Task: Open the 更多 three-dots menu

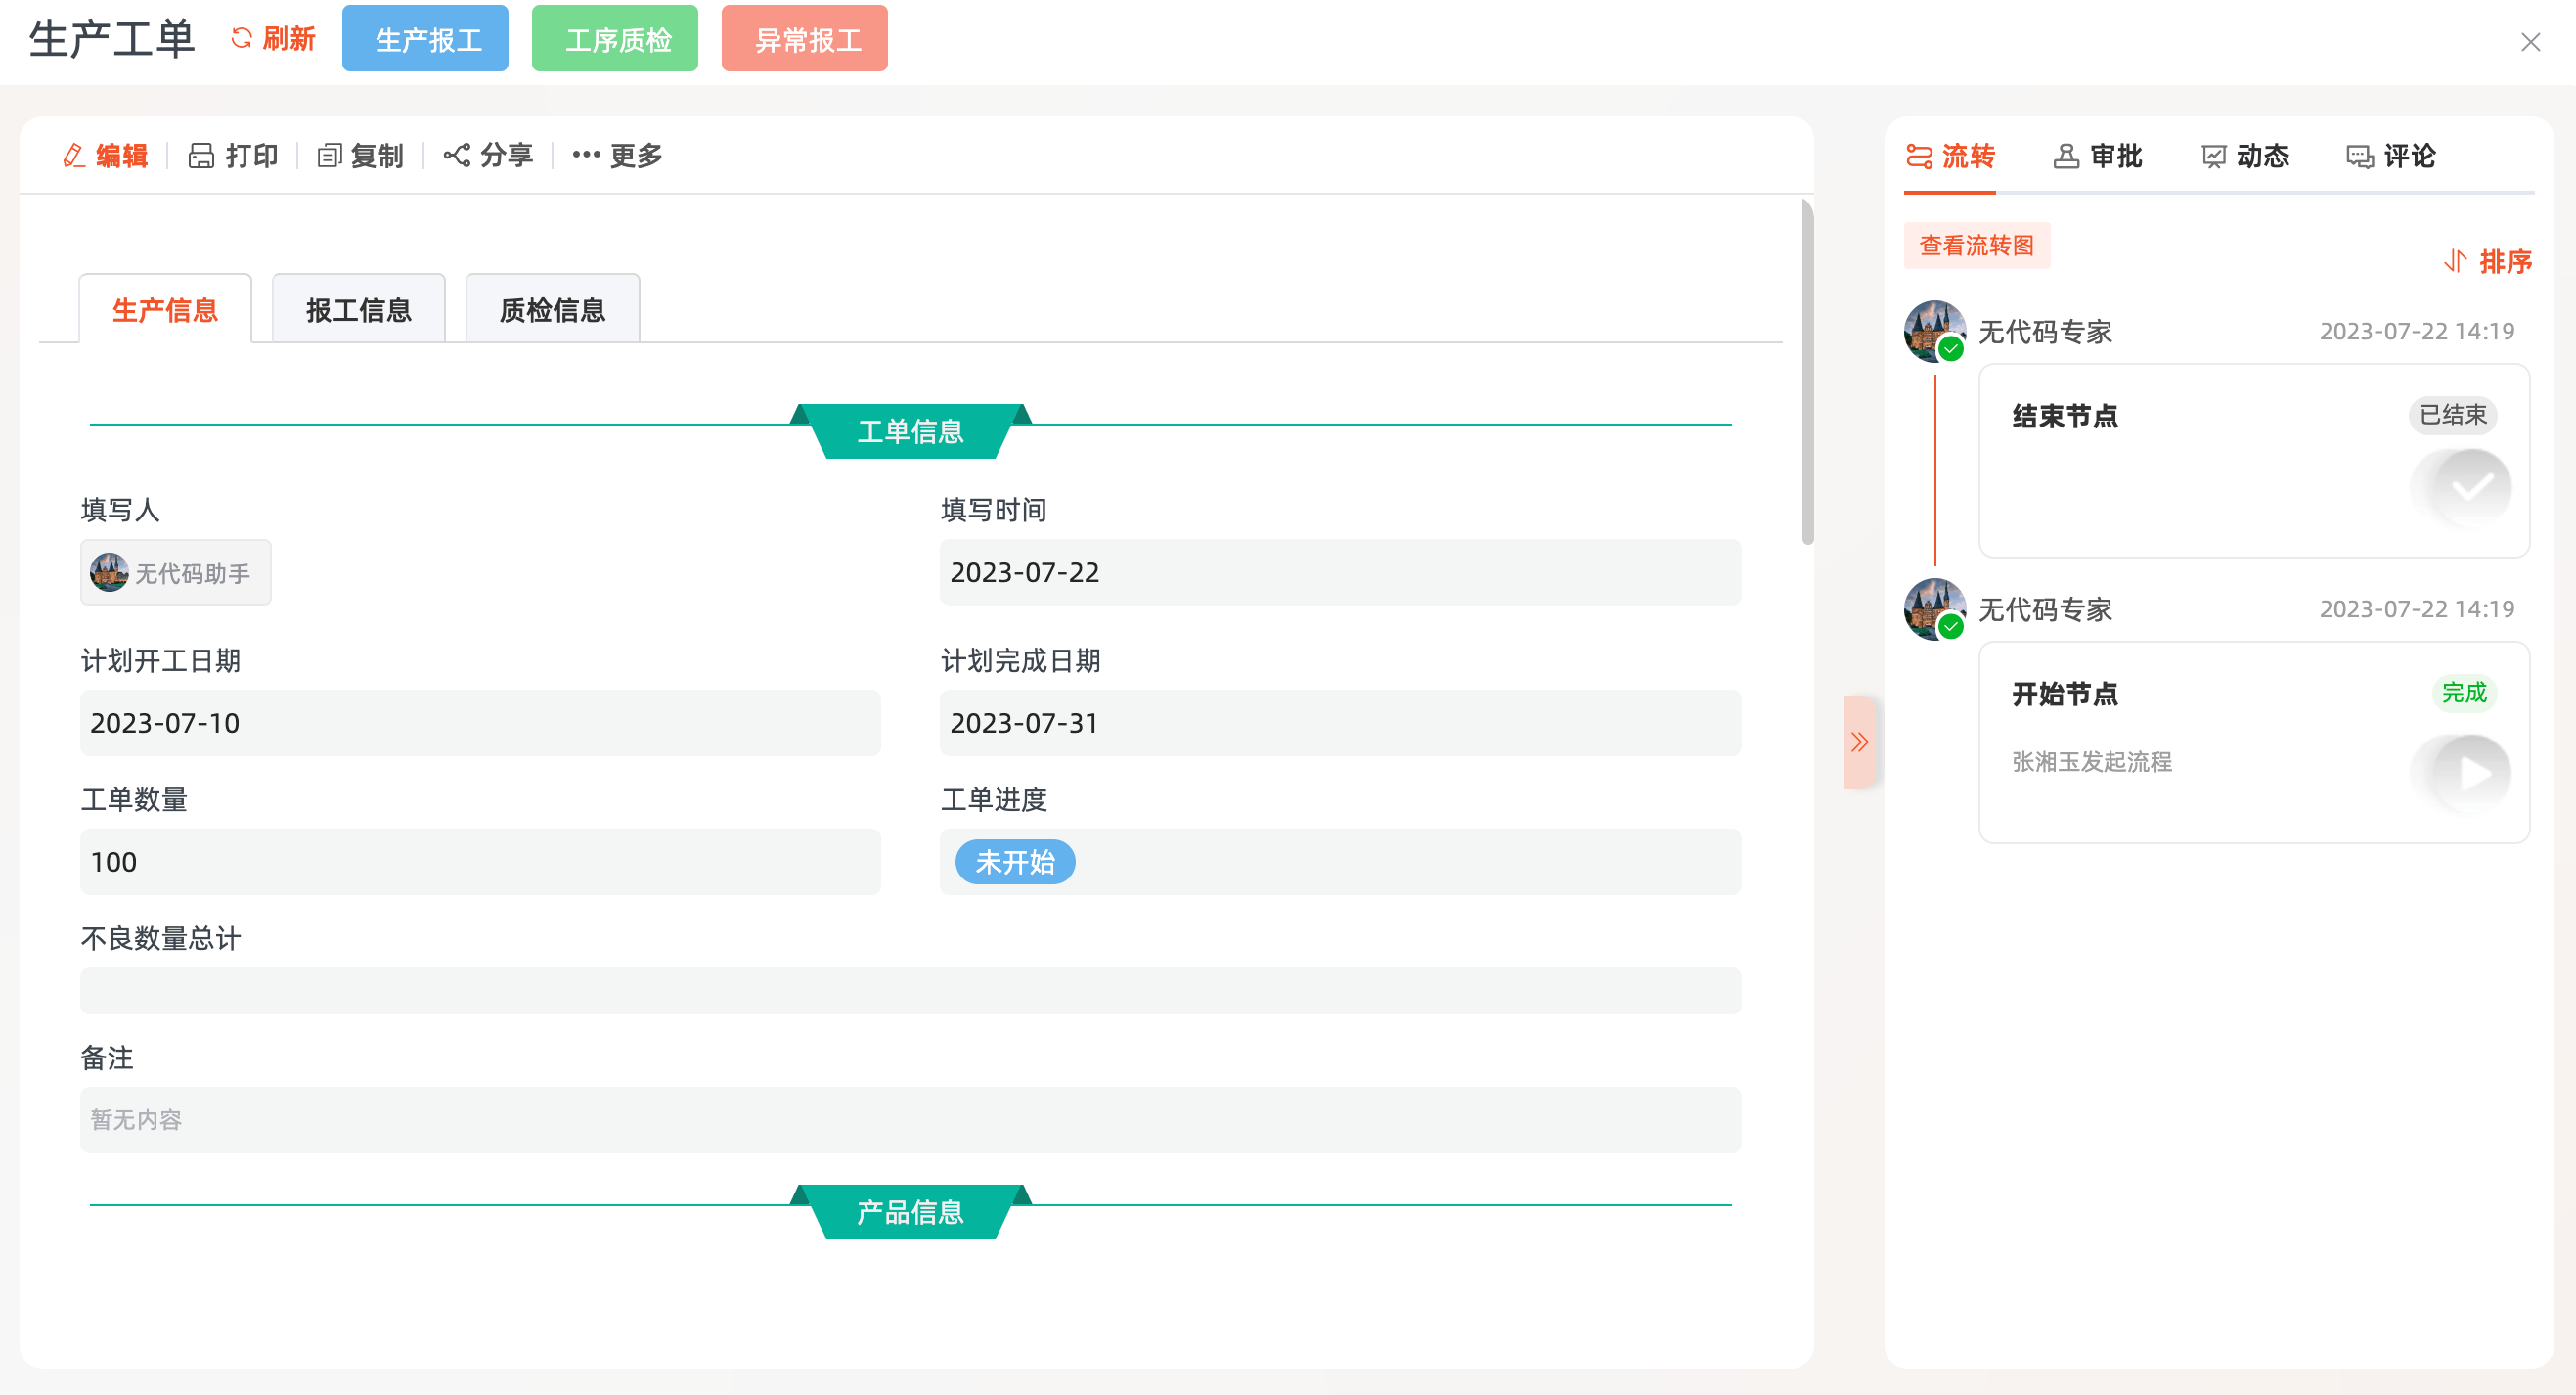Action: pos(586,156)
